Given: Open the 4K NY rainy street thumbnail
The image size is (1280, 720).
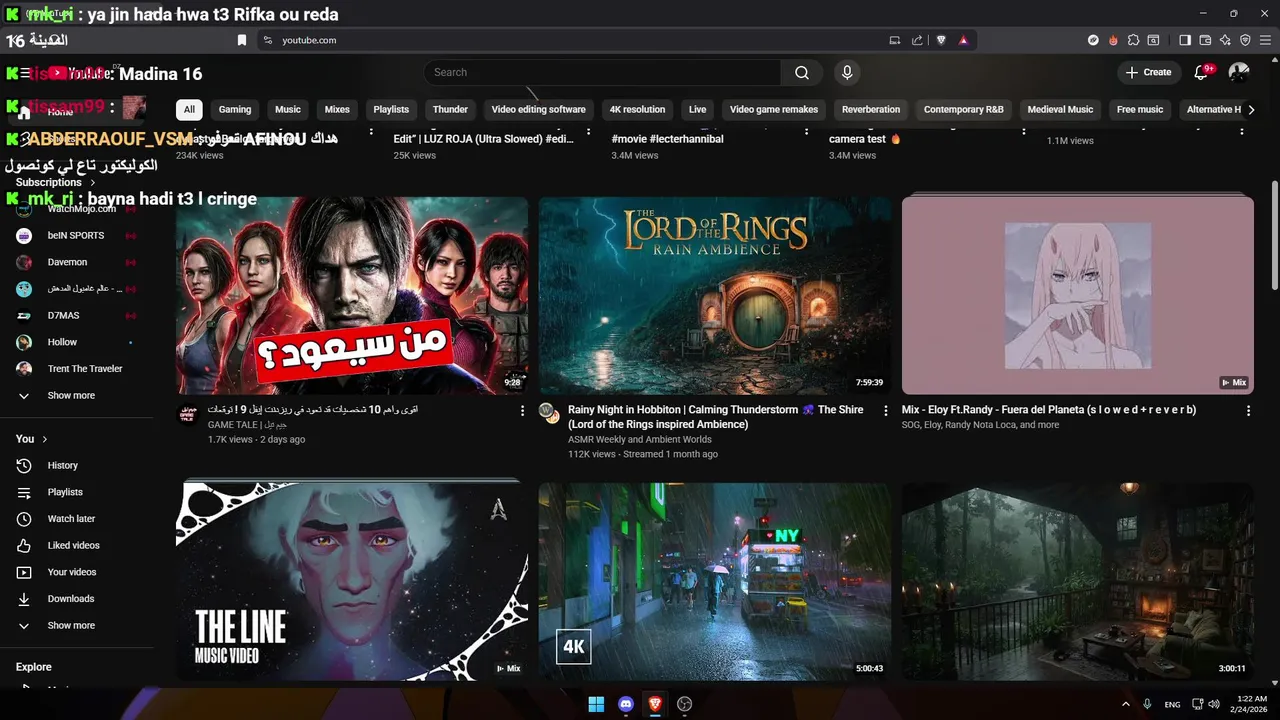Looking at the screenshot, I should pos(715,580).
